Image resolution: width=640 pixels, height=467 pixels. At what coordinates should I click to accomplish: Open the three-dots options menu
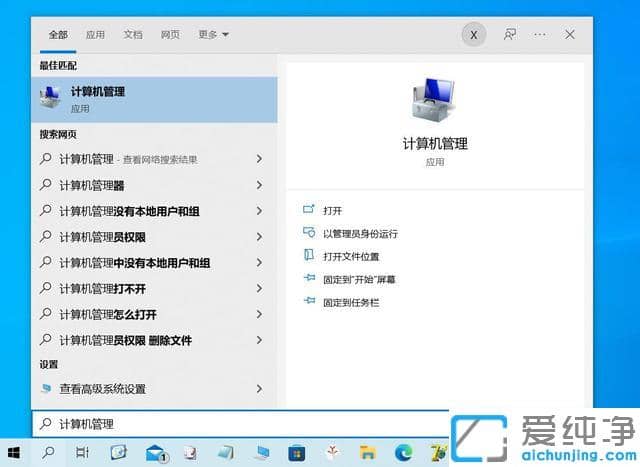(540, 35)
